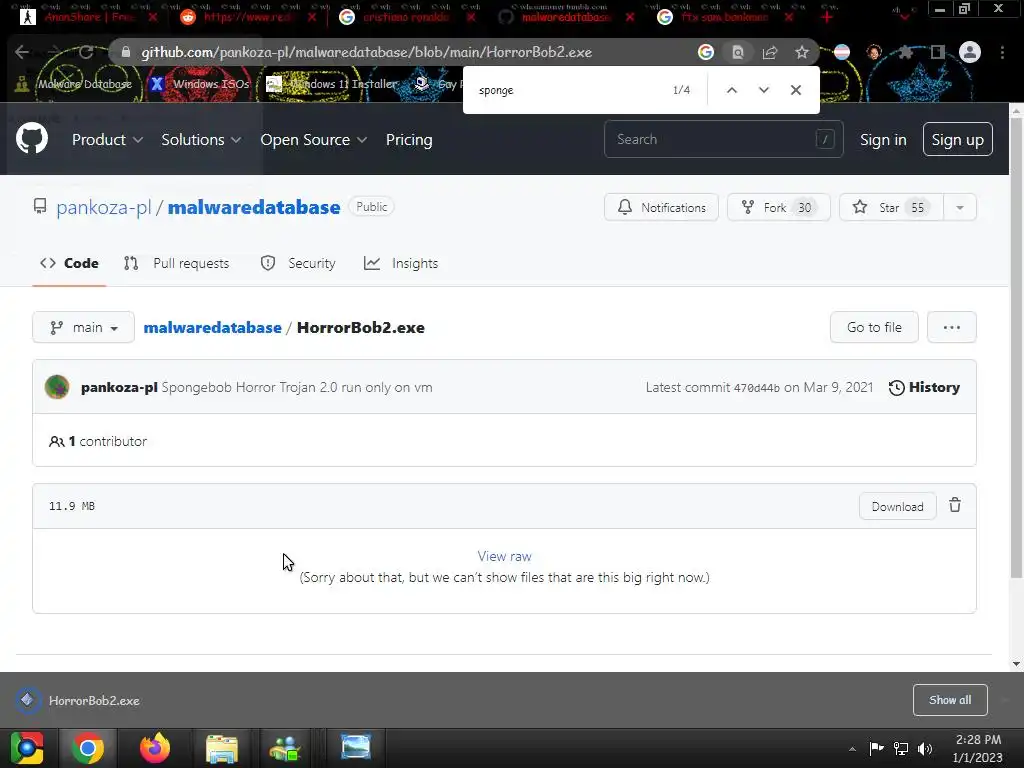The width and height of the screenshot is (1024, 768).
Task: Click the Google icon in the address bar
Action: (705, 52)
